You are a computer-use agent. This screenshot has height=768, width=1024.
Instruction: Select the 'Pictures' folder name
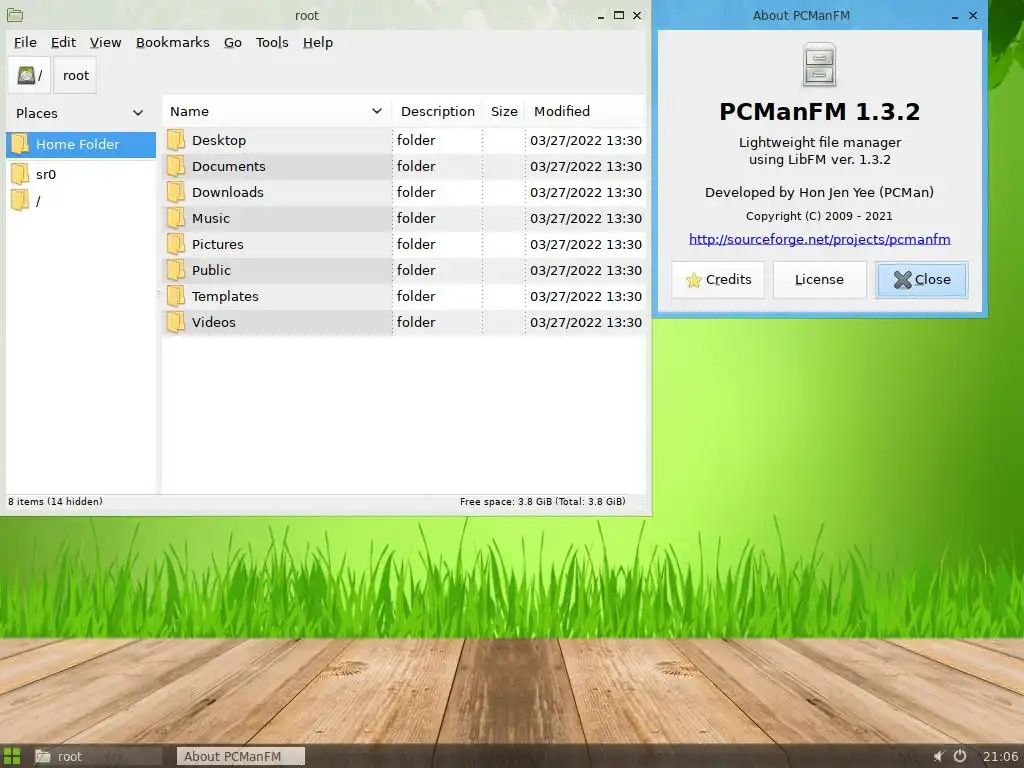217,244
